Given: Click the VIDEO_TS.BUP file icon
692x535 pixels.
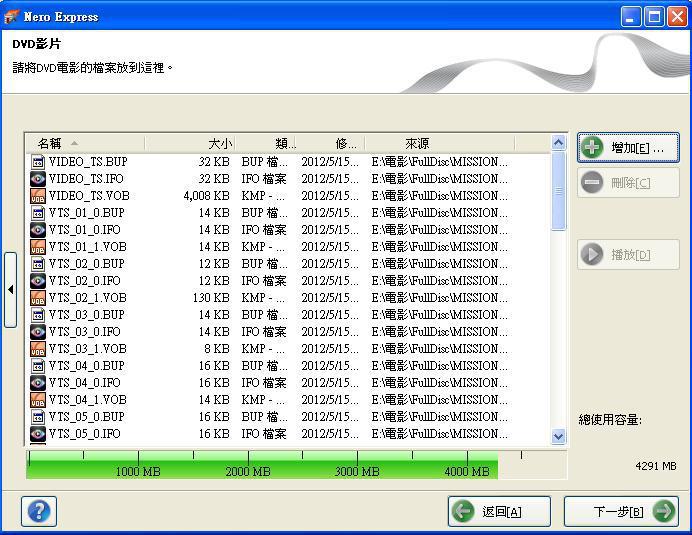Looking at the screenshot, I should [x=38, y=162].
